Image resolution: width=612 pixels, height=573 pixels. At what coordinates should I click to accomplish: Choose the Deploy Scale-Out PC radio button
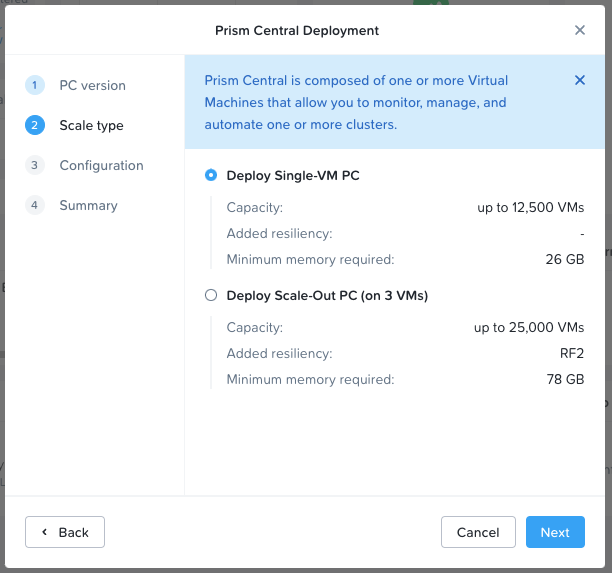point(210,295)
